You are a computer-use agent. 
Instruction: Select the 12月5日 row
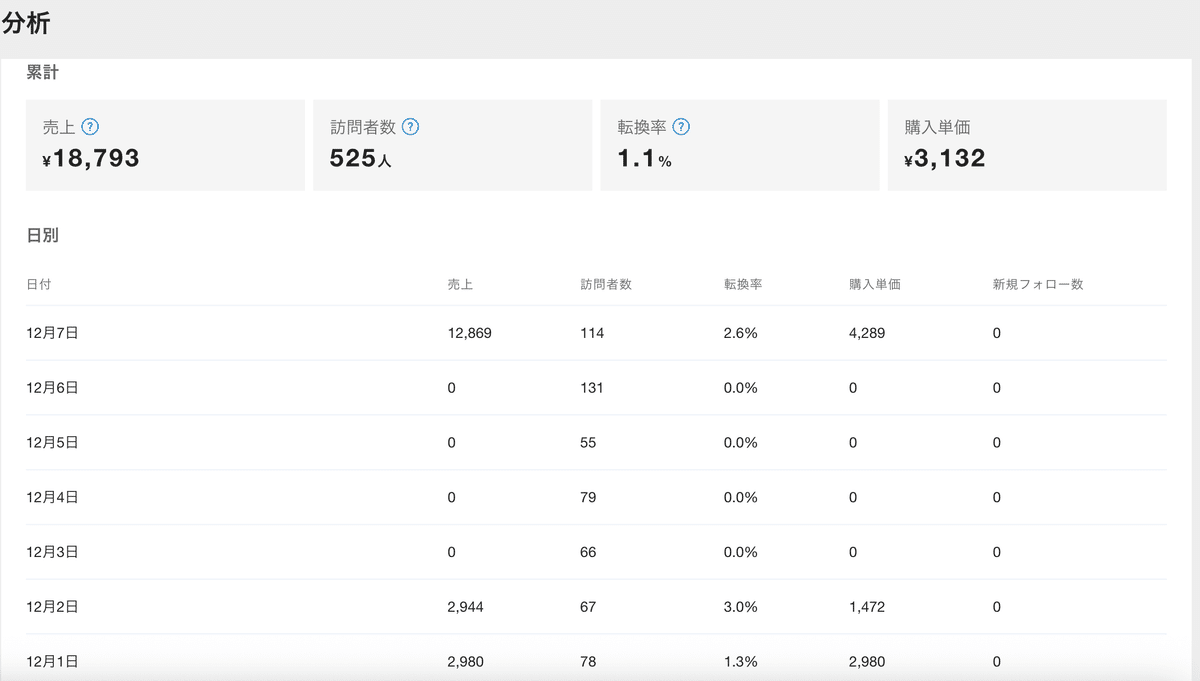tap(52, 443)
